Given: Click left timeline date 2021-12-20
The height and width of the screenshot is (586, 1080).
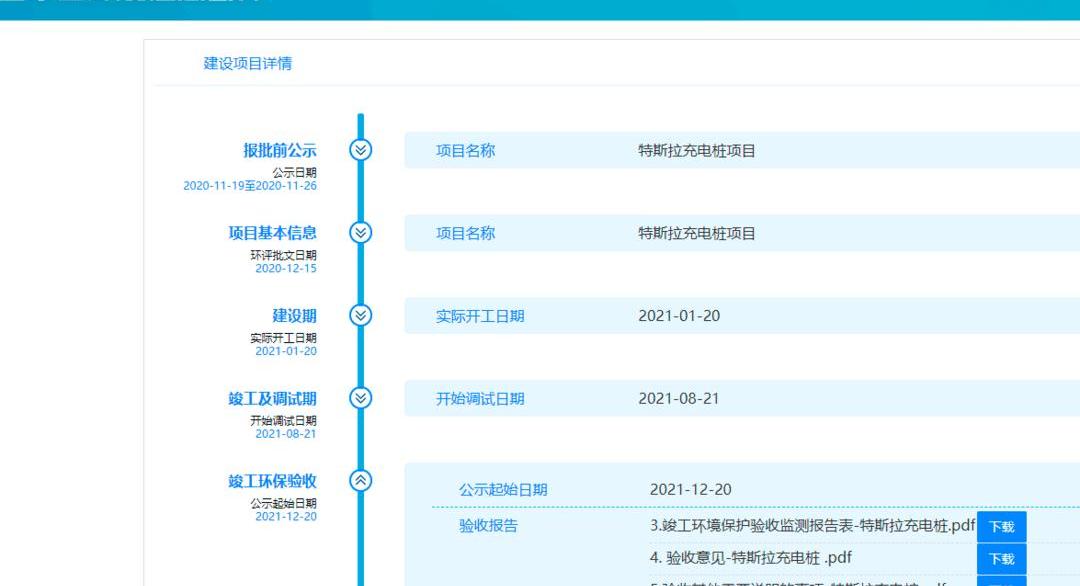Looking at the screenshot, I should point(286,516).
